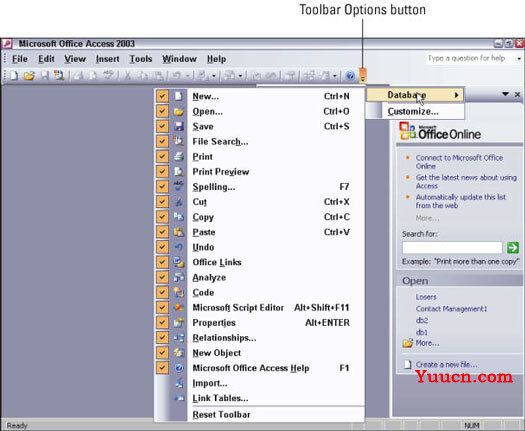Click the green search Go arrow button
Screen dimensions: 525x431
coord(513,248)
